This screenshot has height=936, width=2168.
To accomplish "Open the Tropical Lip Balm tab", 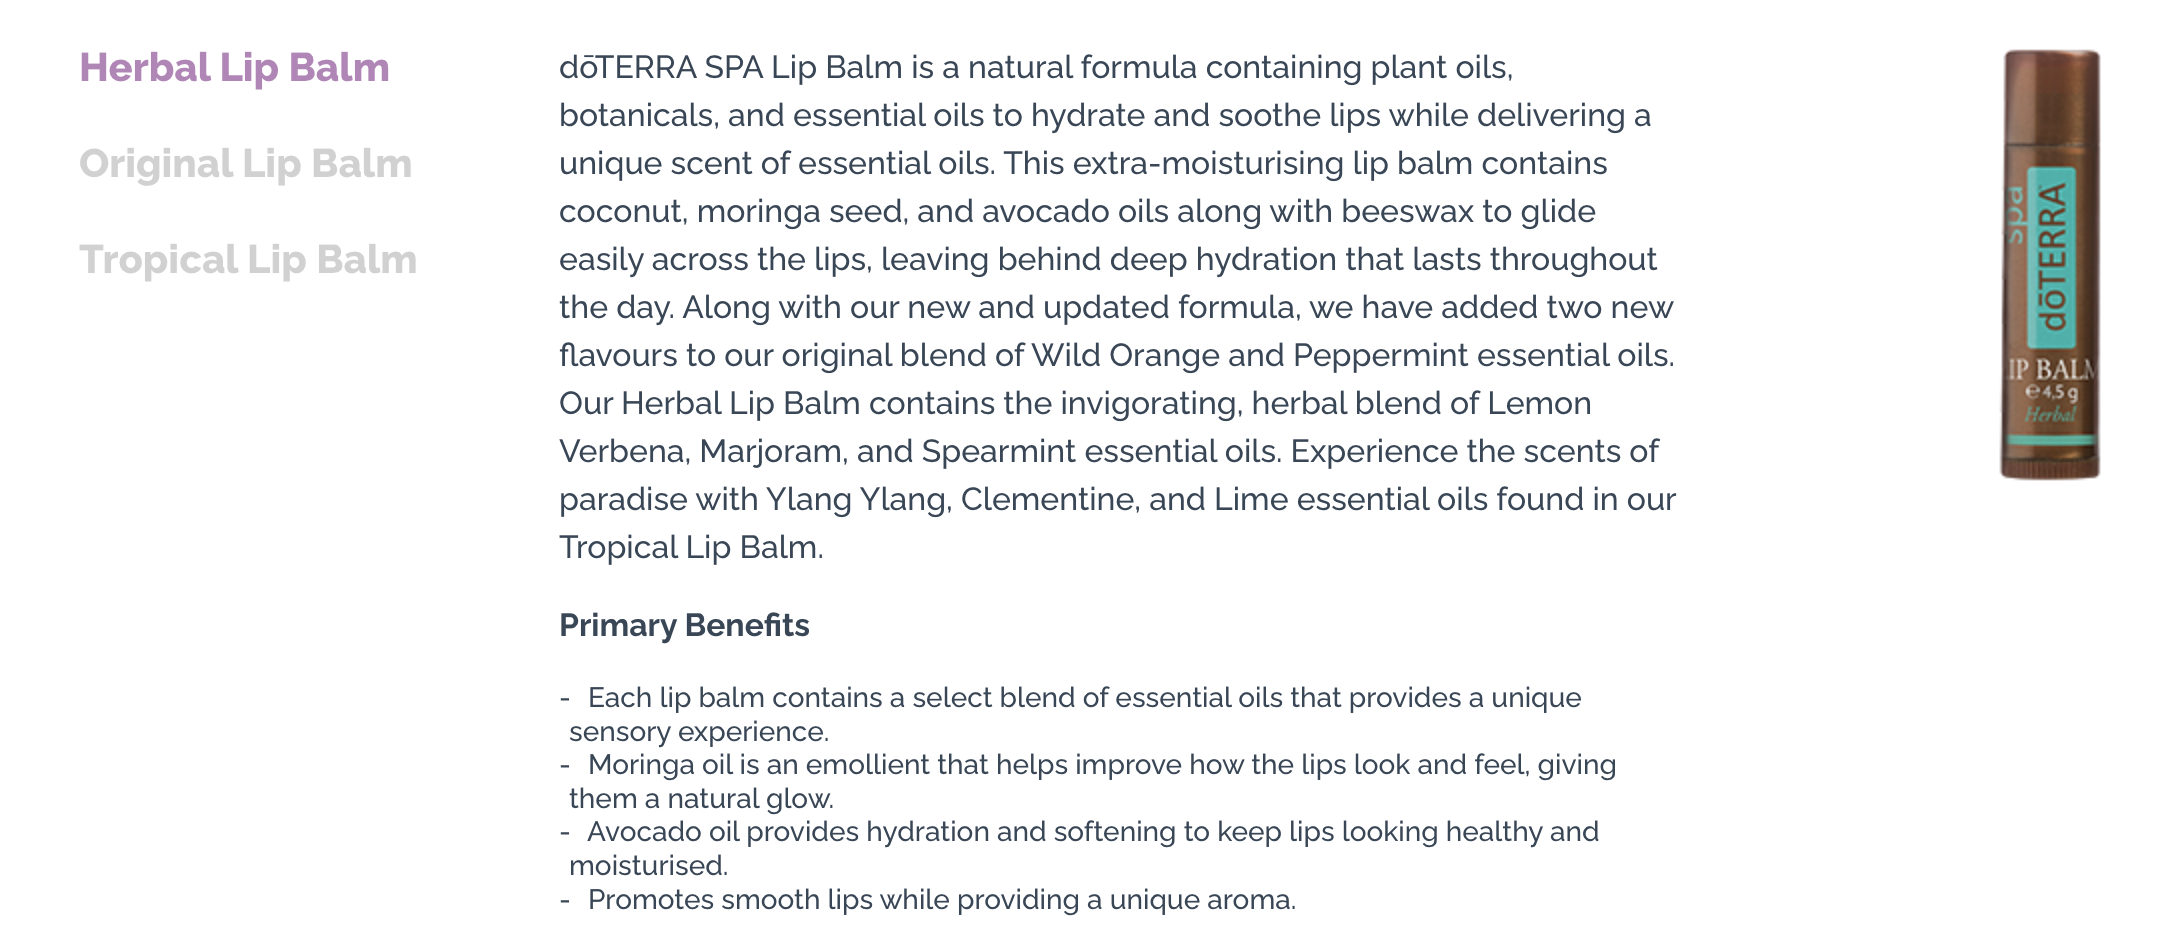I will 248,260.
